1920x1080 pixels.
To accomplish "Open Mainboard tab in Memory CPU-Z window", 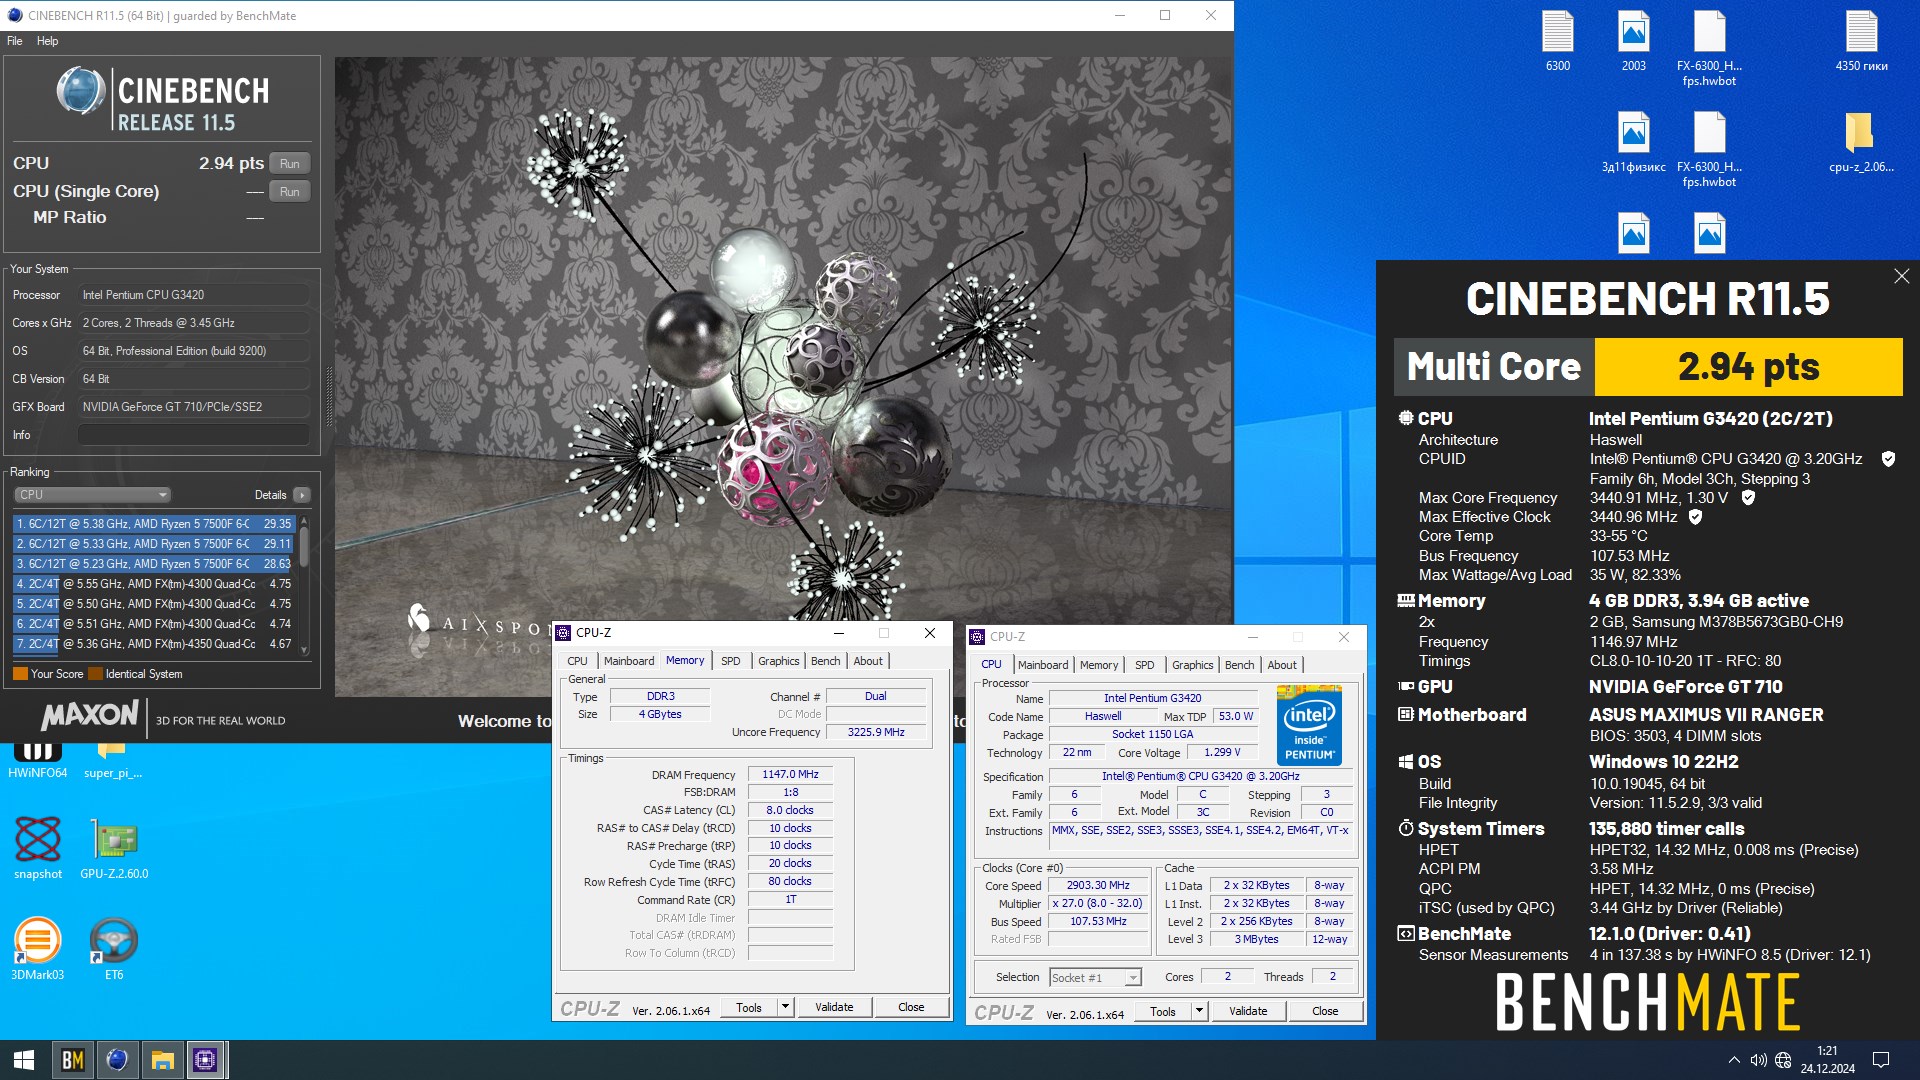I will [629, 661].
